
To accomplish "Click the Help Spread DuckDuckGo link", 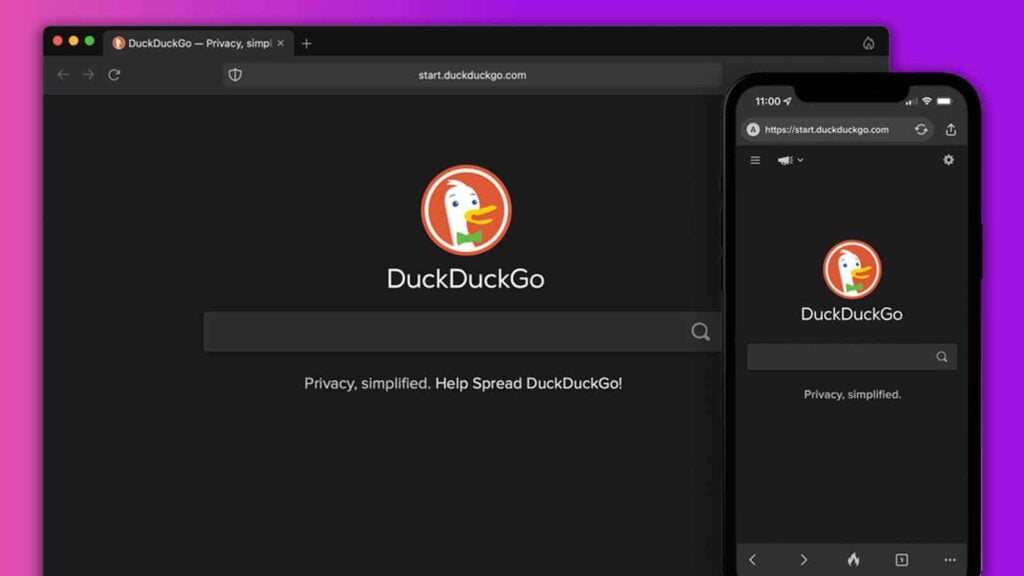I will pos(528,383).
